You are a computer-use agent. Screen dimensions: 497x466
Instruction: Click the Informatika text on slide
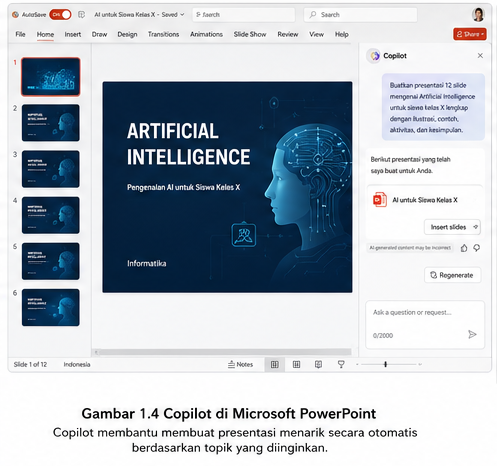[147, 264]
